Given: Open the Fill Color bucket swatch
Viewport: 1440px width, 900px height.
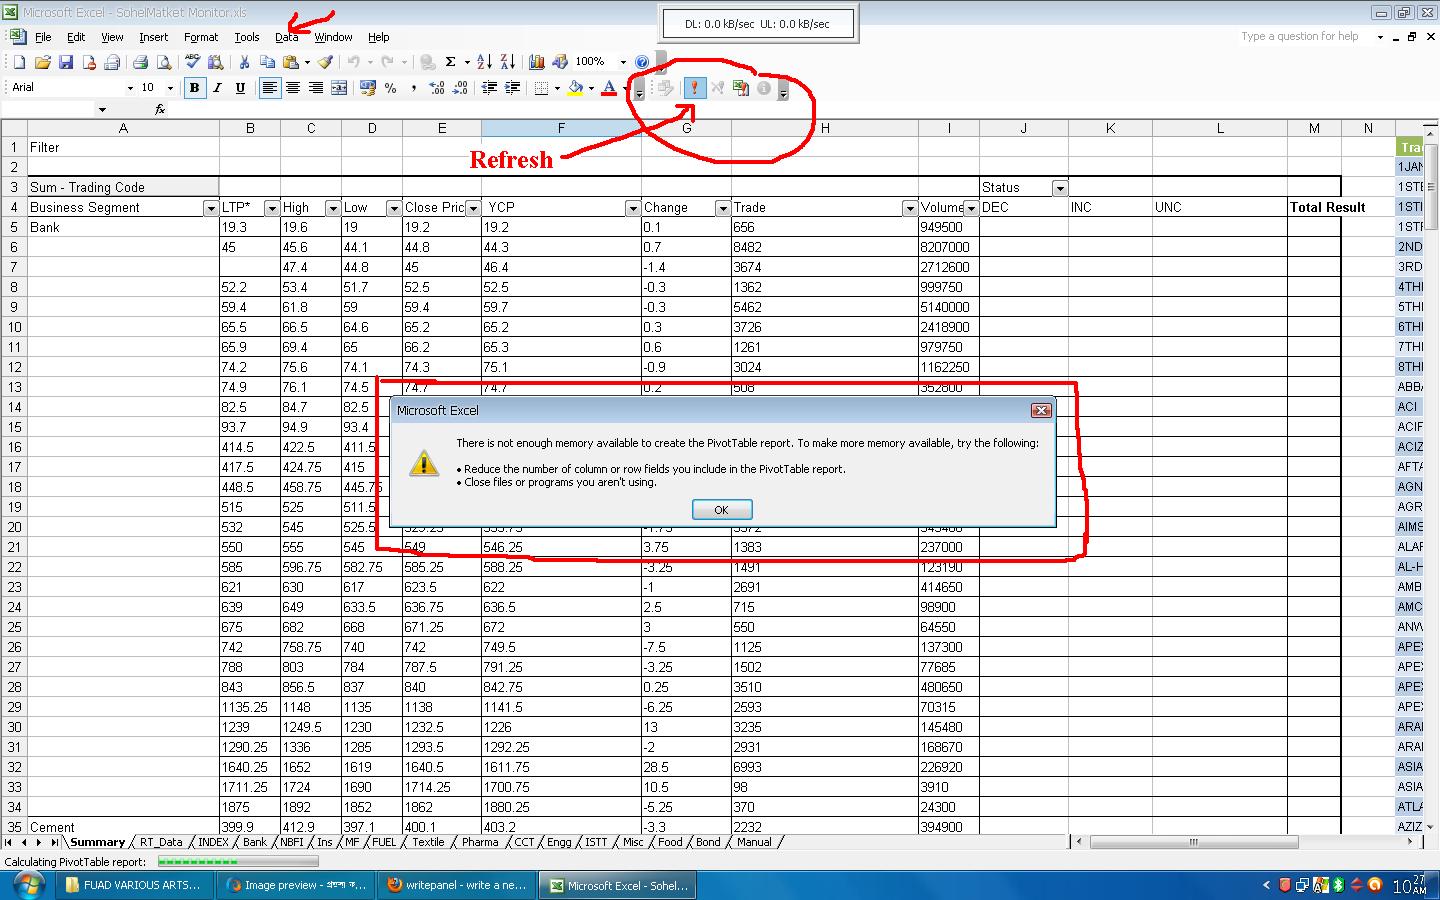Looking at the screenshot, I should (x=575, y=88).
